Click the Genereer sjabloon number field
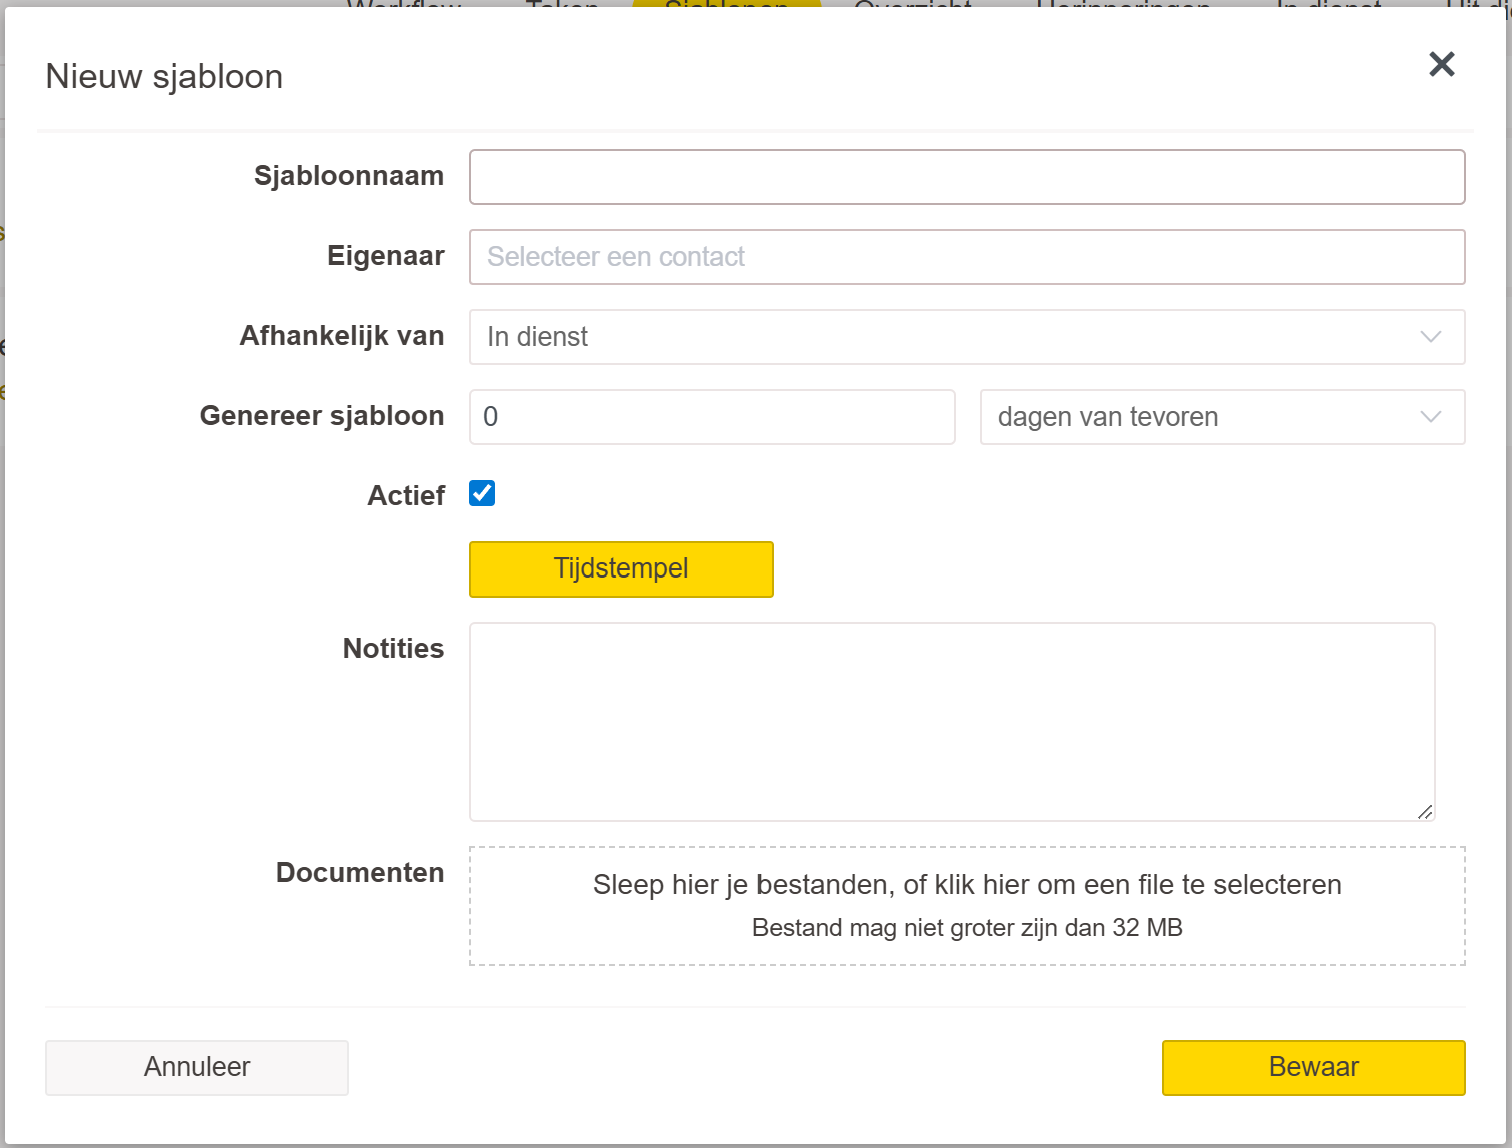This screenshot has width=1512, height=1148. coord(711,417)
